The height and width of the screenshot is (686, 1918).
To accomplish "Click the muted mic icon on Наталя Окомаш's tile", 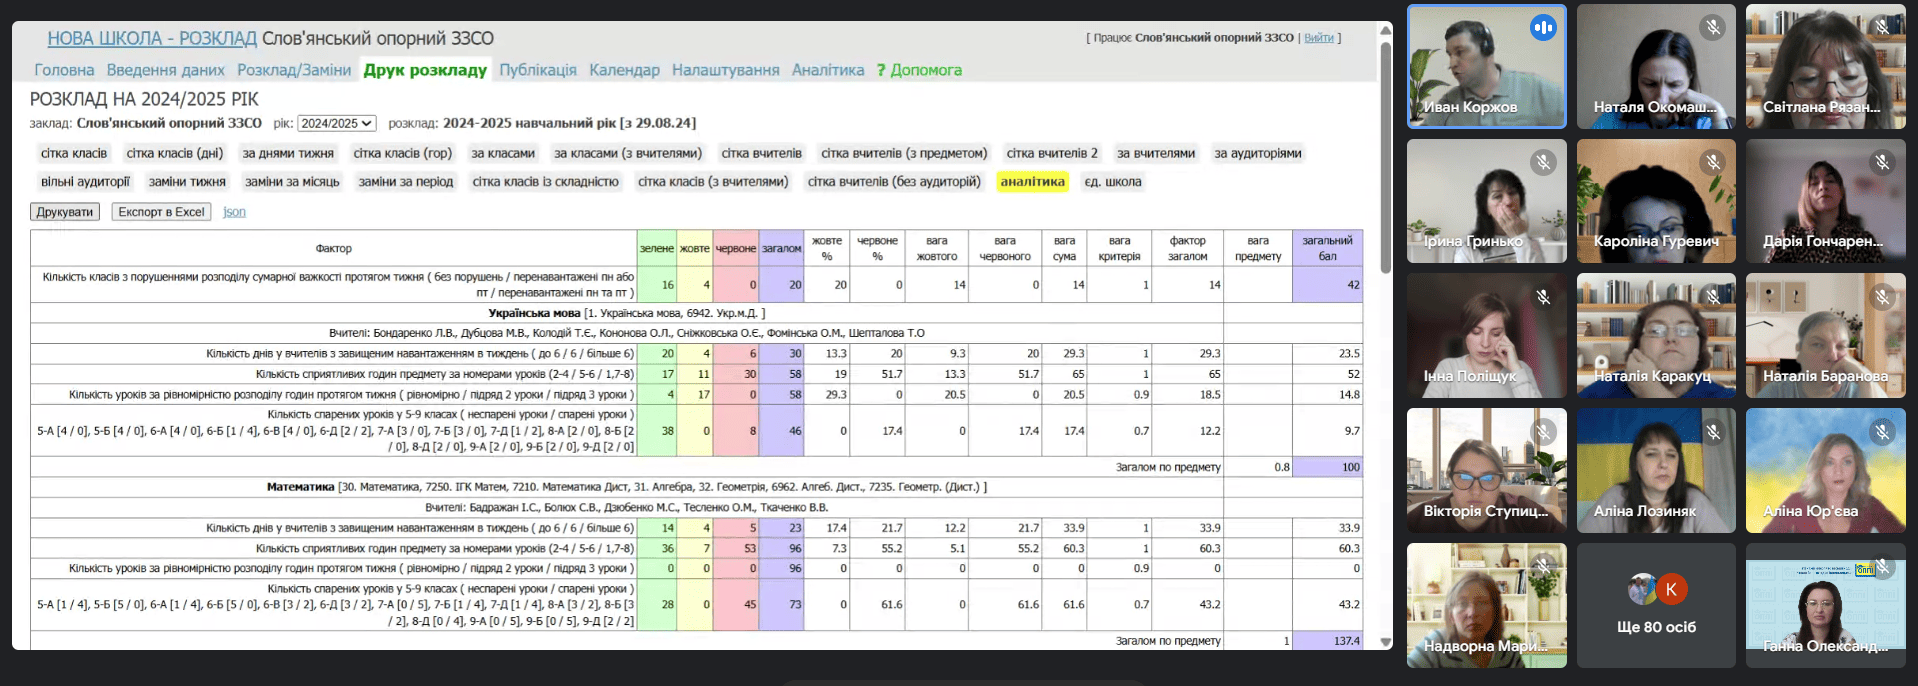I will (x=1713, y=28).
